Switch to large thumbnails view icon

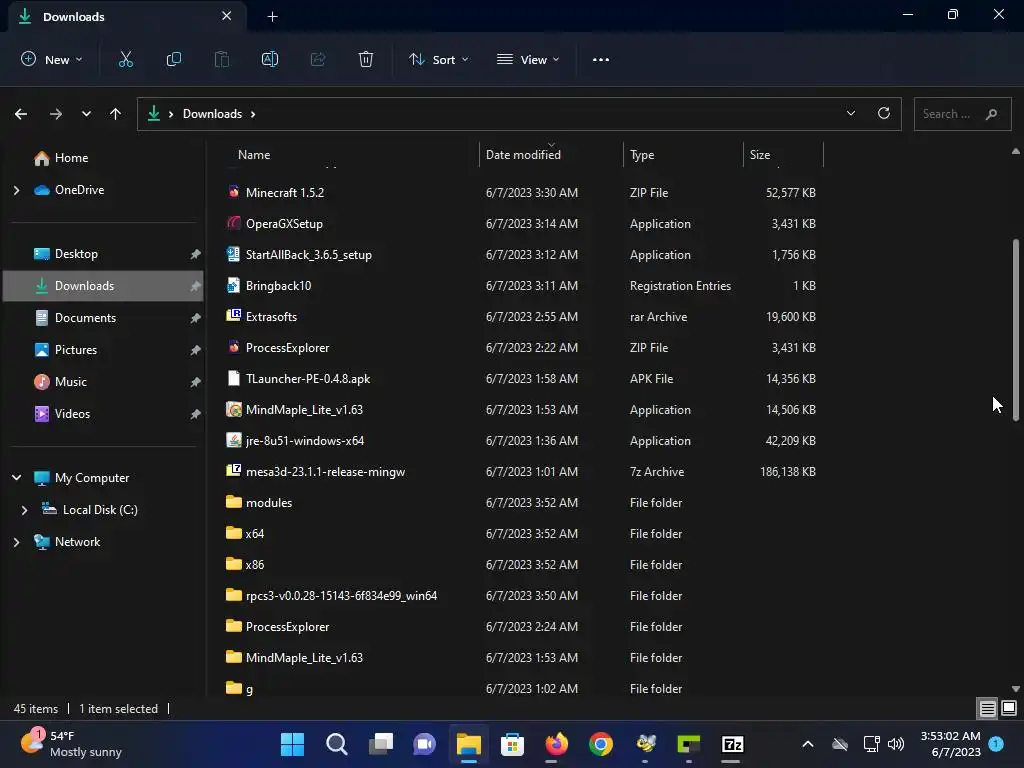1009,708
